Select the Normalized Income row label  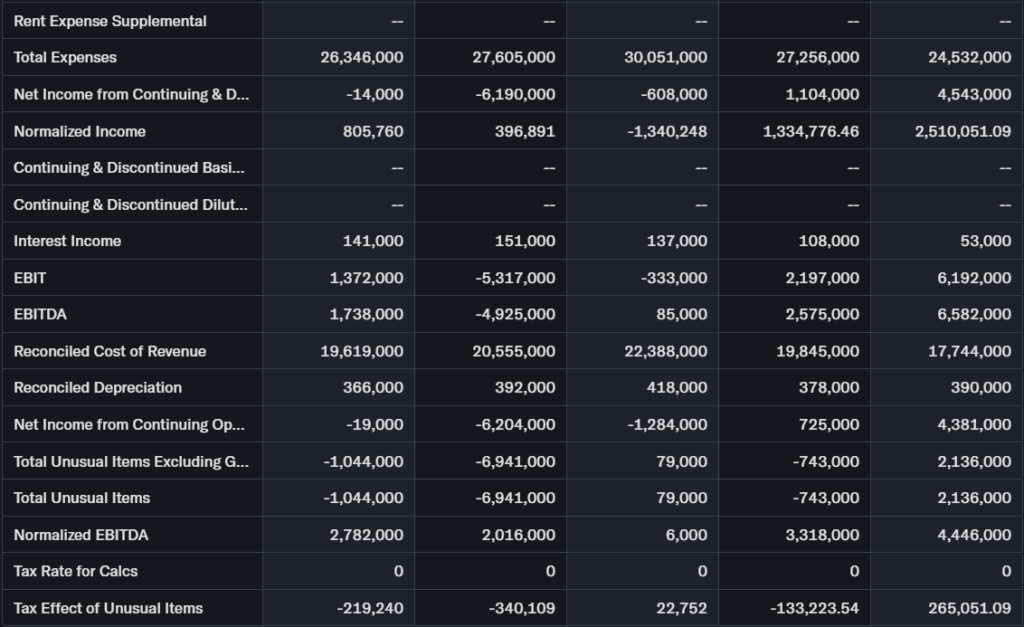80,132
